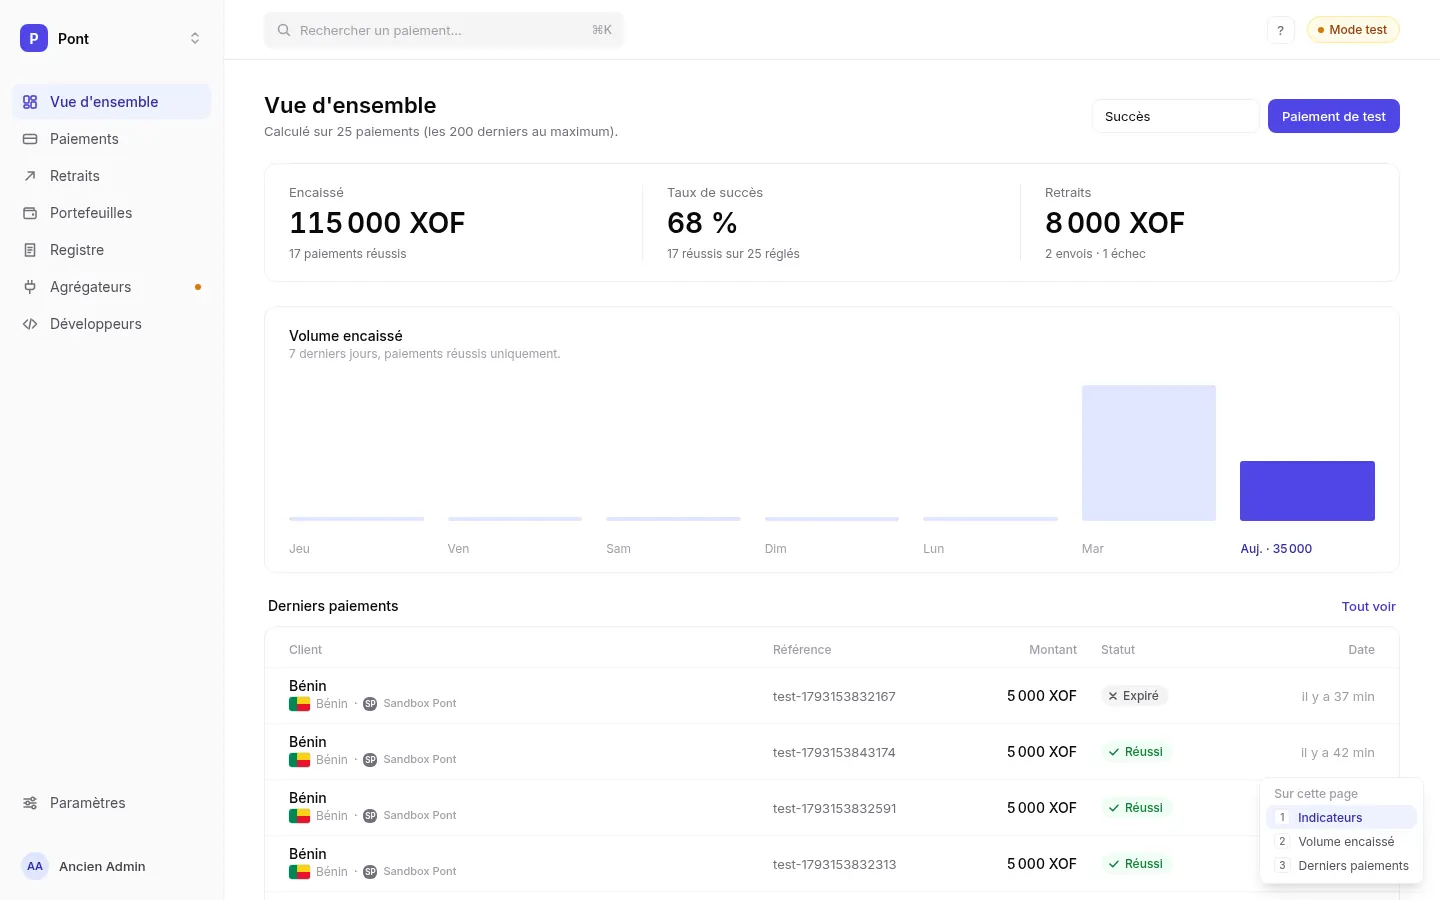Image resolution: width=1440 pixels, height=900 pixels.
Task: Expand the Pont workspace switcher chevrons
Action: click(195, 38)
